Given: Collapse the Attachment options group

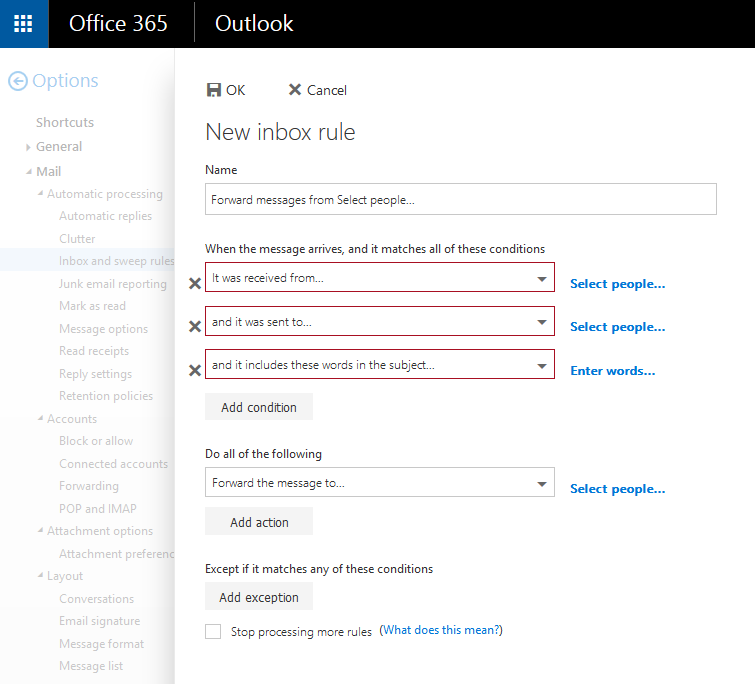Looking at the screenshot, I should click(40, 530).
